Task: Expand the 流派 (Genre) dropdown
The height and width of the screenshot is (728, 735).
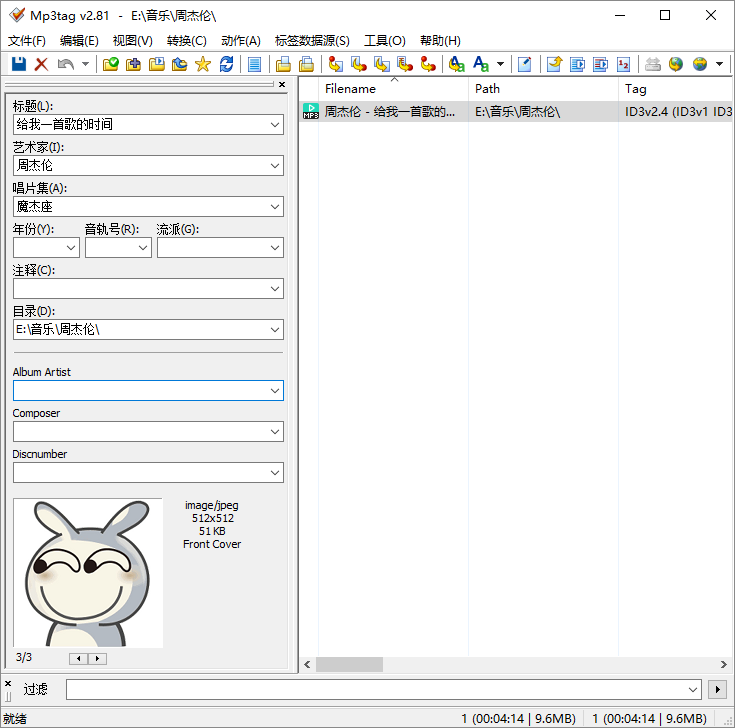Action: coord(275,247)
